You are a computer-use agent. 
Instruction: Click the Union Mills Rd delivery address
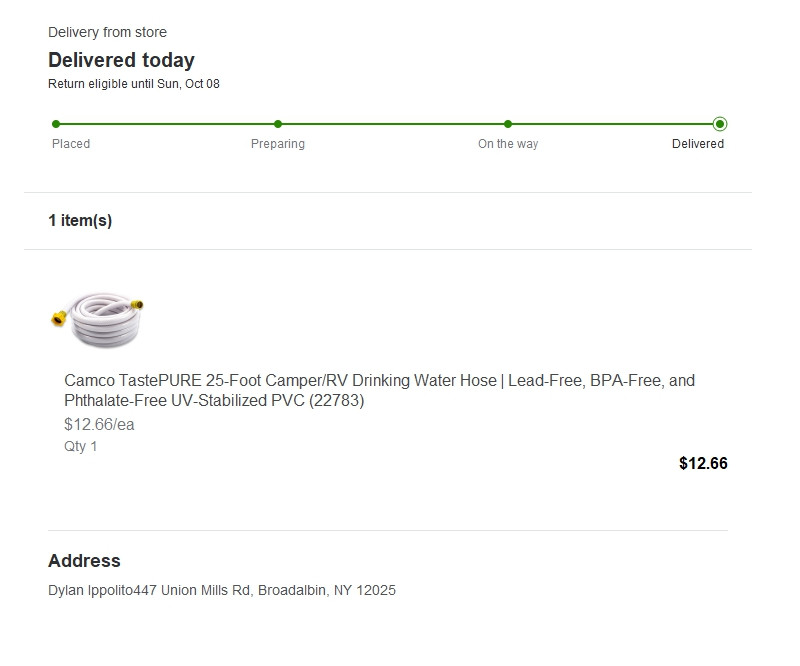222,591
